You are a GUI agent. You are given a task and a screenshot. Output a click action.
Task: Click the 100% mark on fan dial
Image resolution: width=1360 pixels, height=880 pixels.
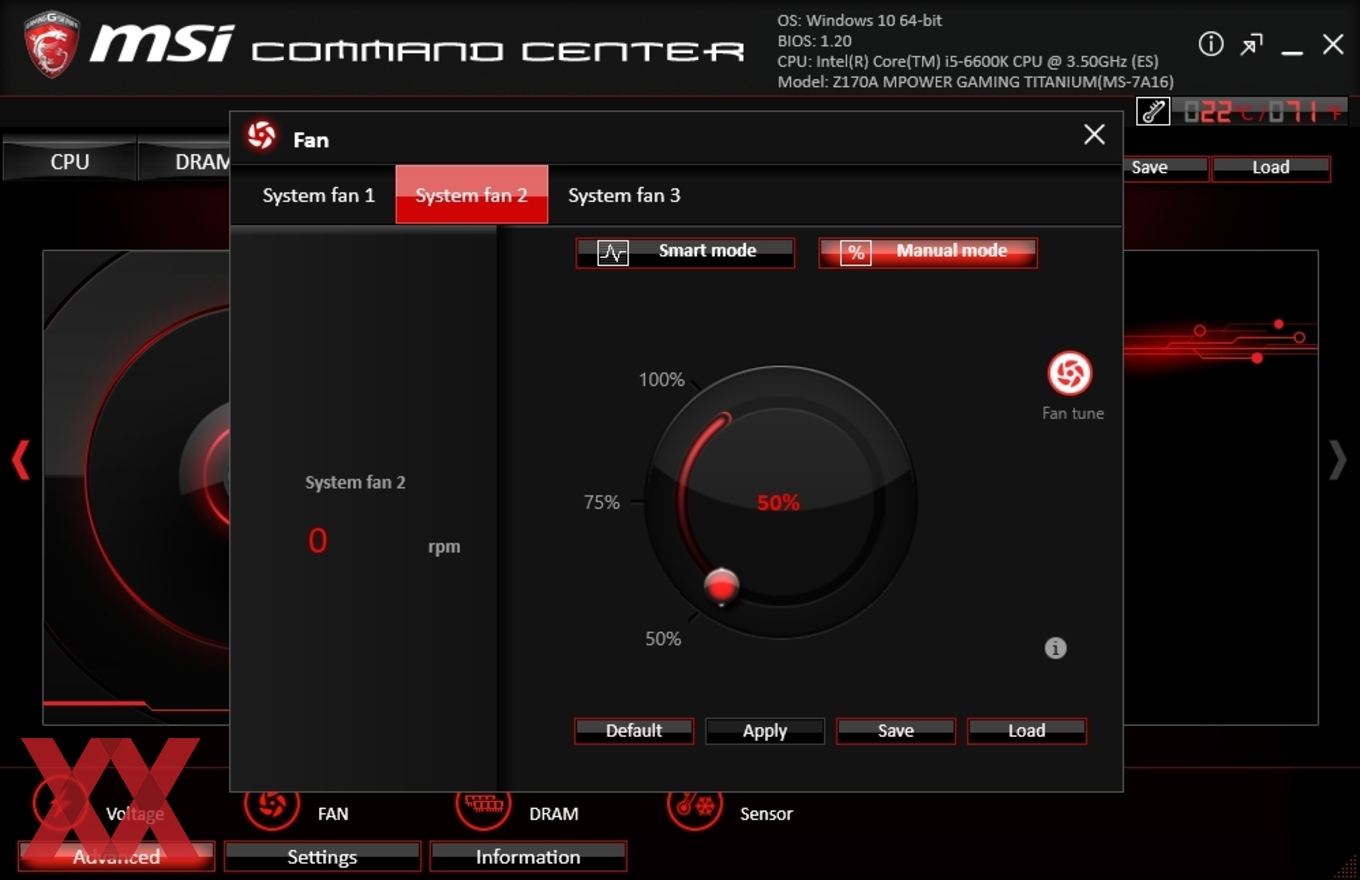pos(662,380)
